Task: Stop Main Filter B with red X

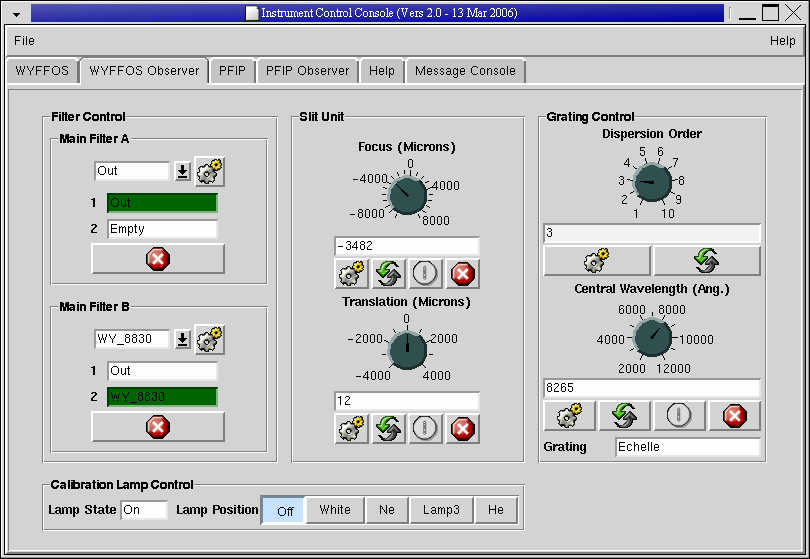Action: point(158,427)
